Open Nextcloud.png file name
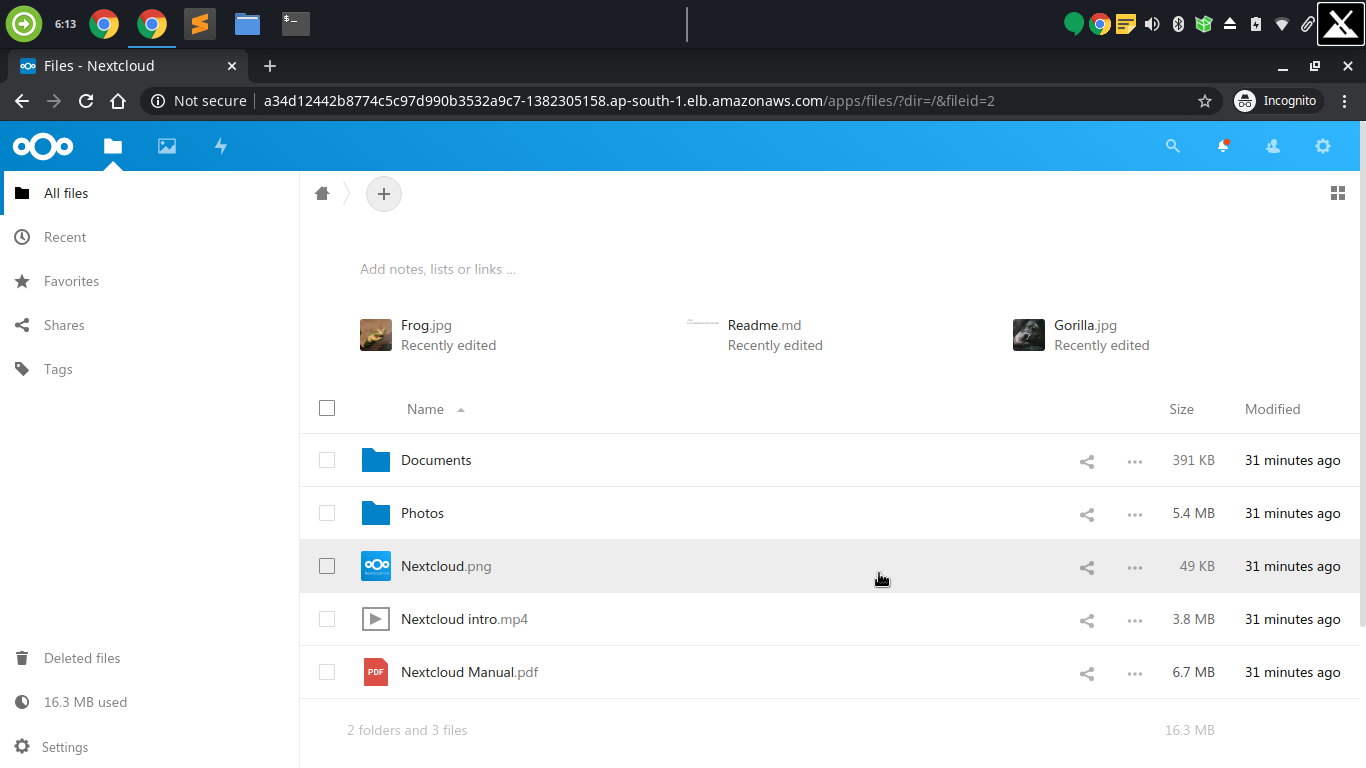This screenshot has height=768, width=1366. [x=446, y=566]
